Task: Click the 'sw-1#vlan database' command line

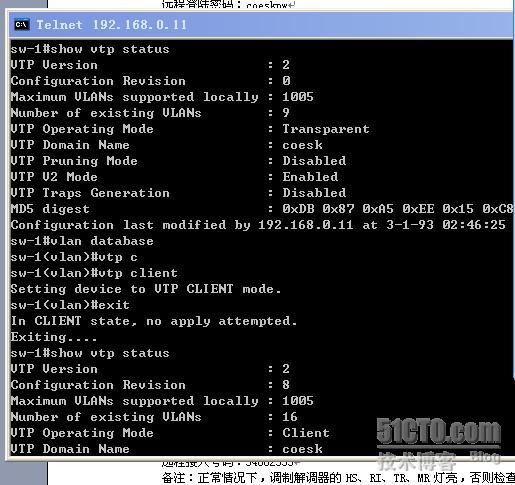Action: pos(82,241)
